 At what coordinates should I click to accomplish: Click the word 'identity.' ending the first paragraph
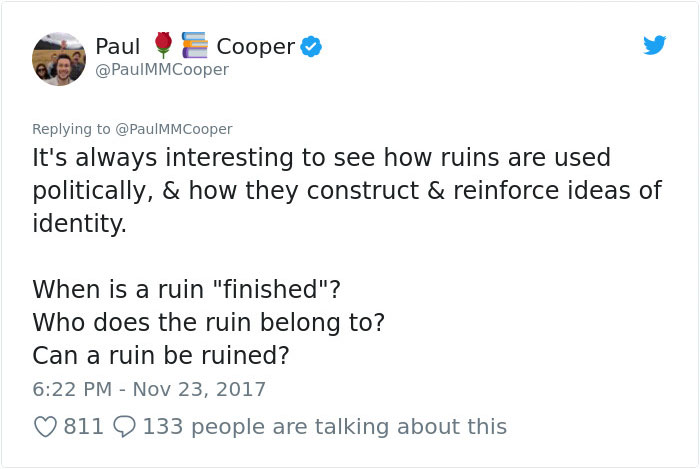tap(80, 222)
